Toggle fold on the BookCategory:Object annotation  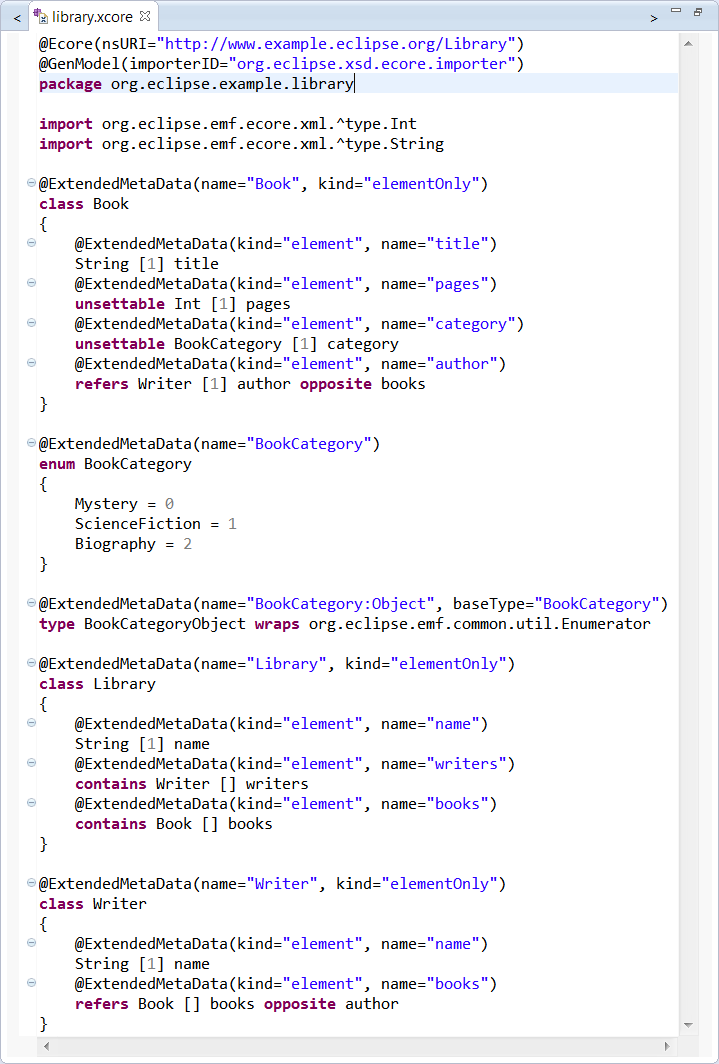coord(31,604)
